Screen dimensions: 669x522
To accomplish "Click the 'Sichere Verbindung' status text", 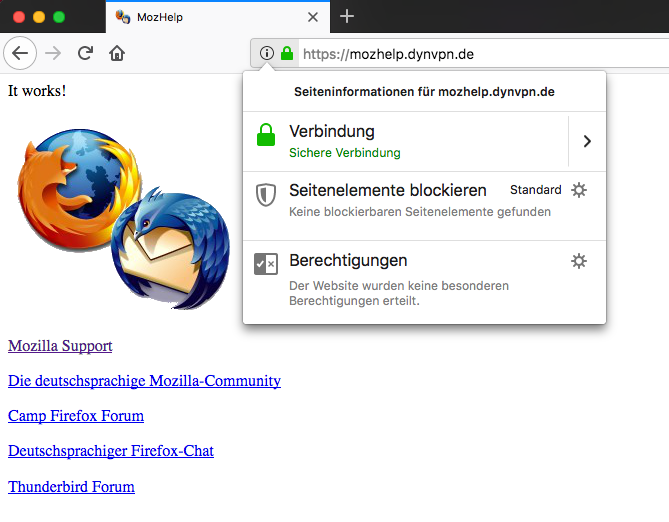I will [x=345, y=153].
